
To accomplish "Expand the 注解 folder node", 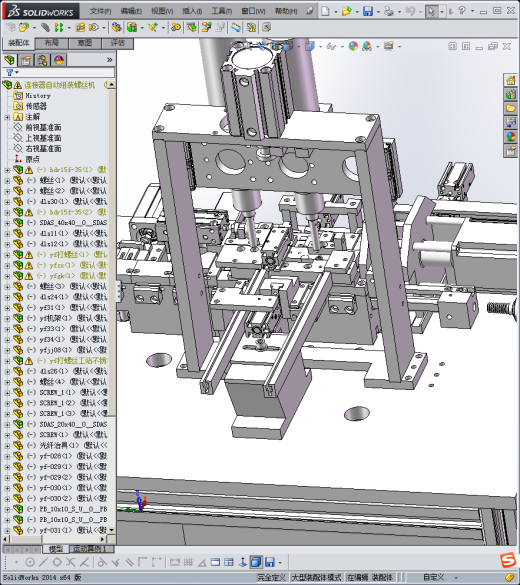I will point(7,117).
